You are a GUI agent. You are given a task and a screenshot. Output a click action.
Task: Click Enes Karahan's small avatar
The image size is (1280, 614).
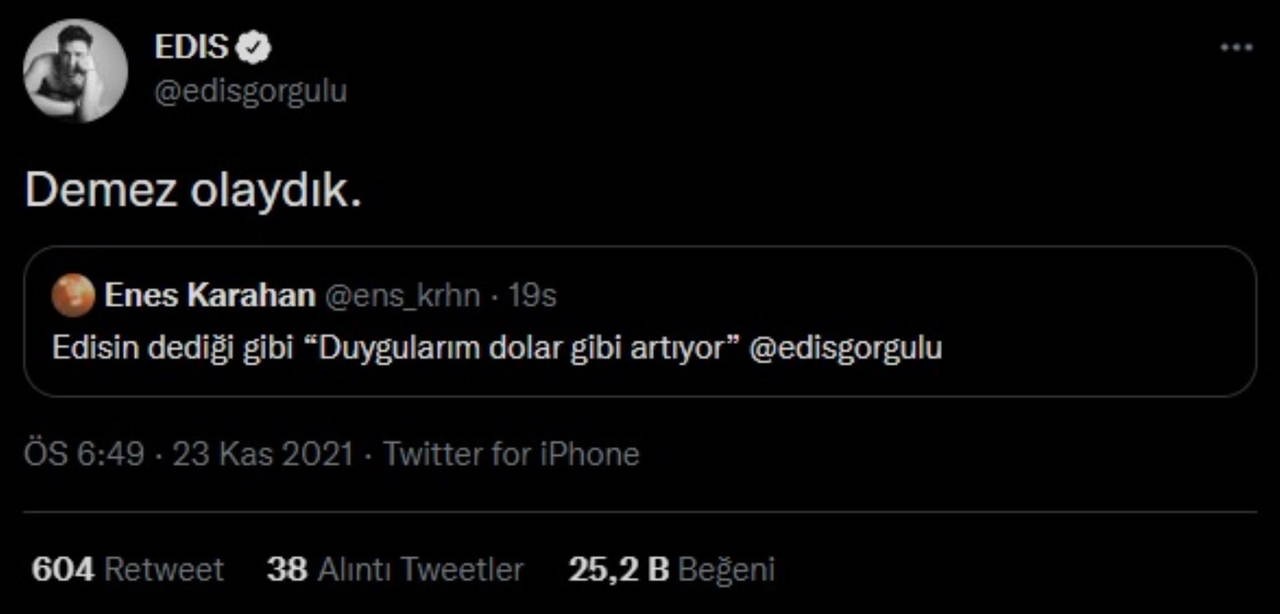click(73, 296)
